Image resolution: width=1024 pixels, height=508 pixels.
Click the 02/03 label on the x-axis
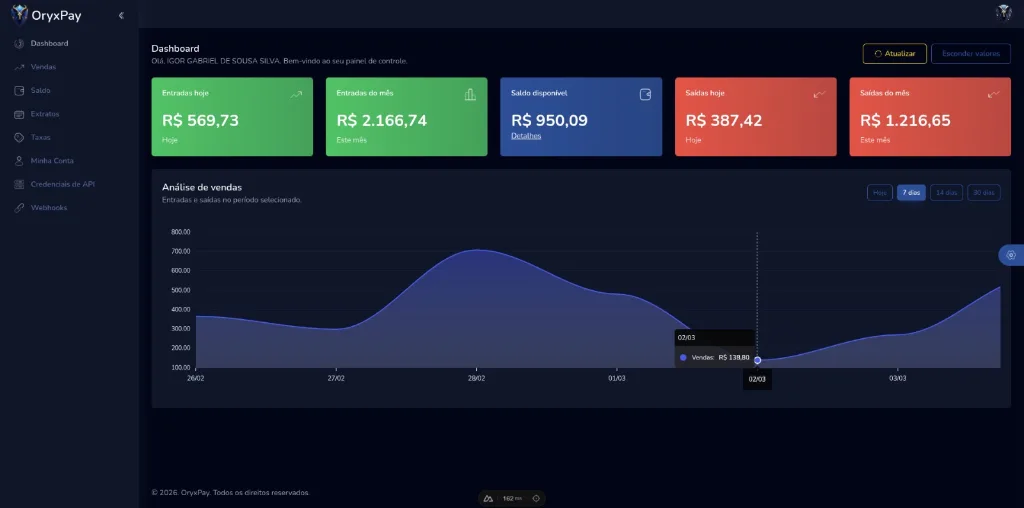[758, 379]
